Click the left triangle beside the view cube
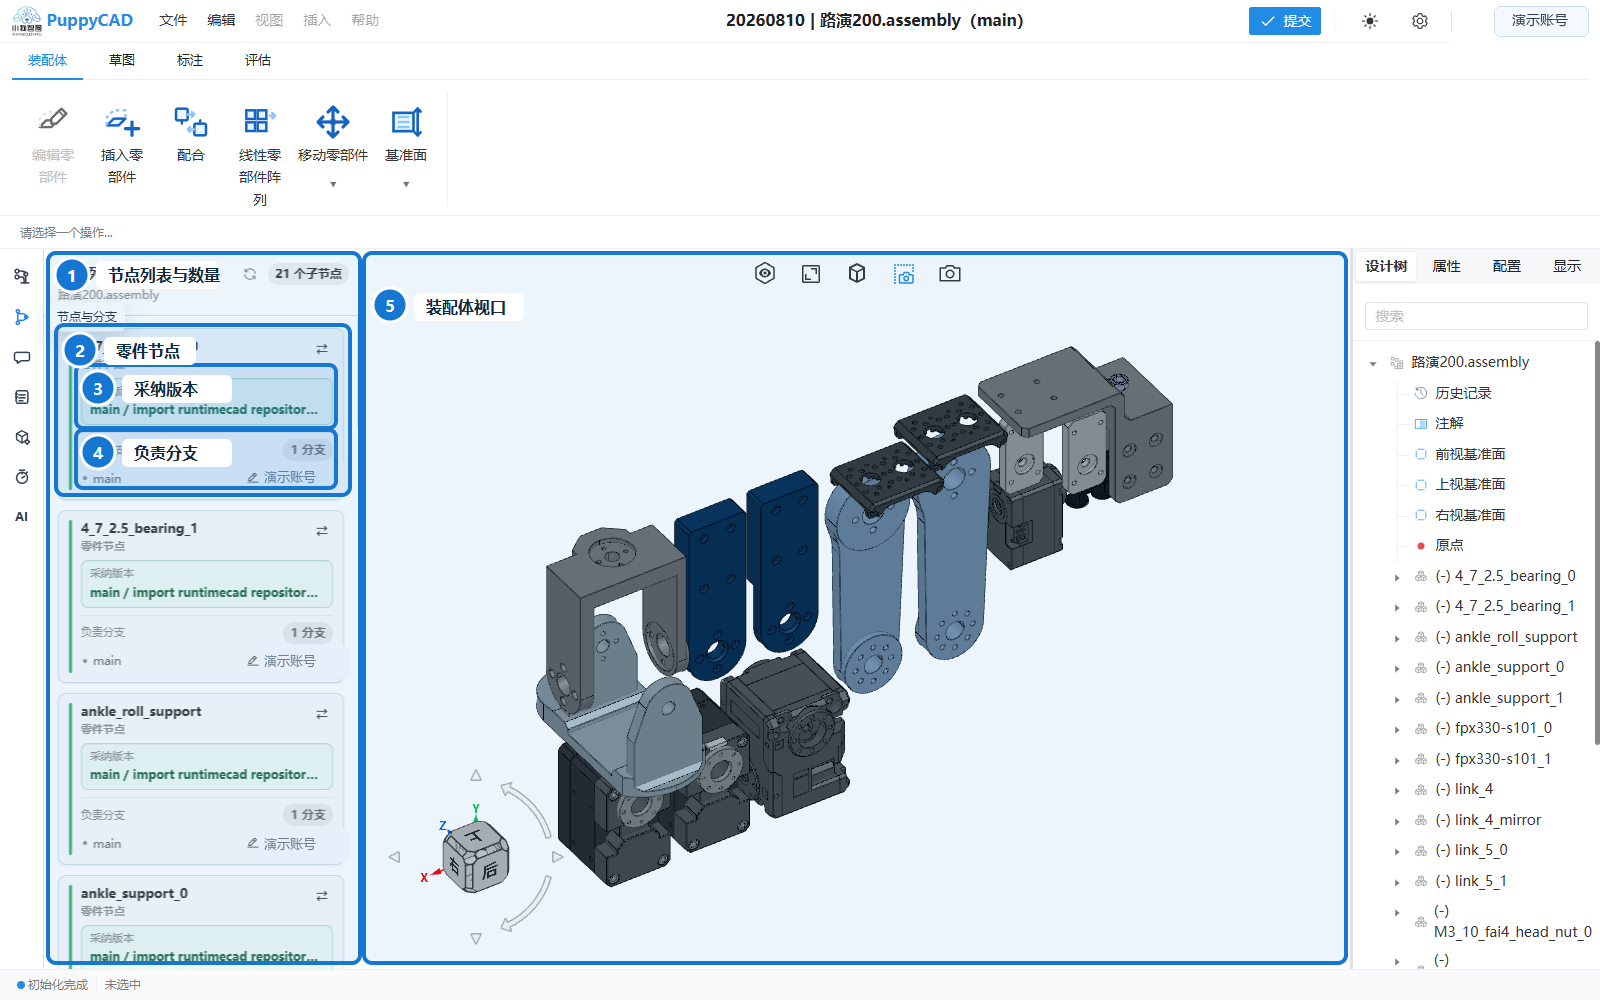The image size is (1600, 1000). click(x=394, y=857)
